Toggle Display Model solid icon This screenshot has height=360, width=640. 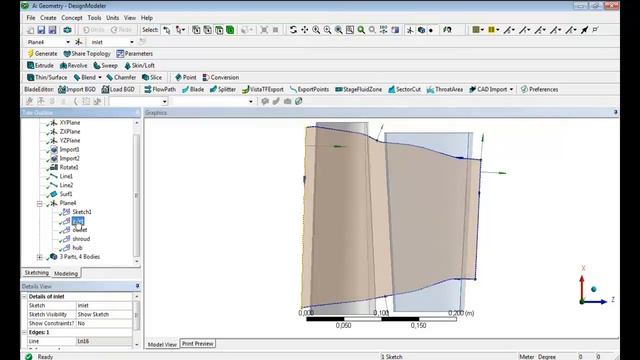click(x=421, y=30)
